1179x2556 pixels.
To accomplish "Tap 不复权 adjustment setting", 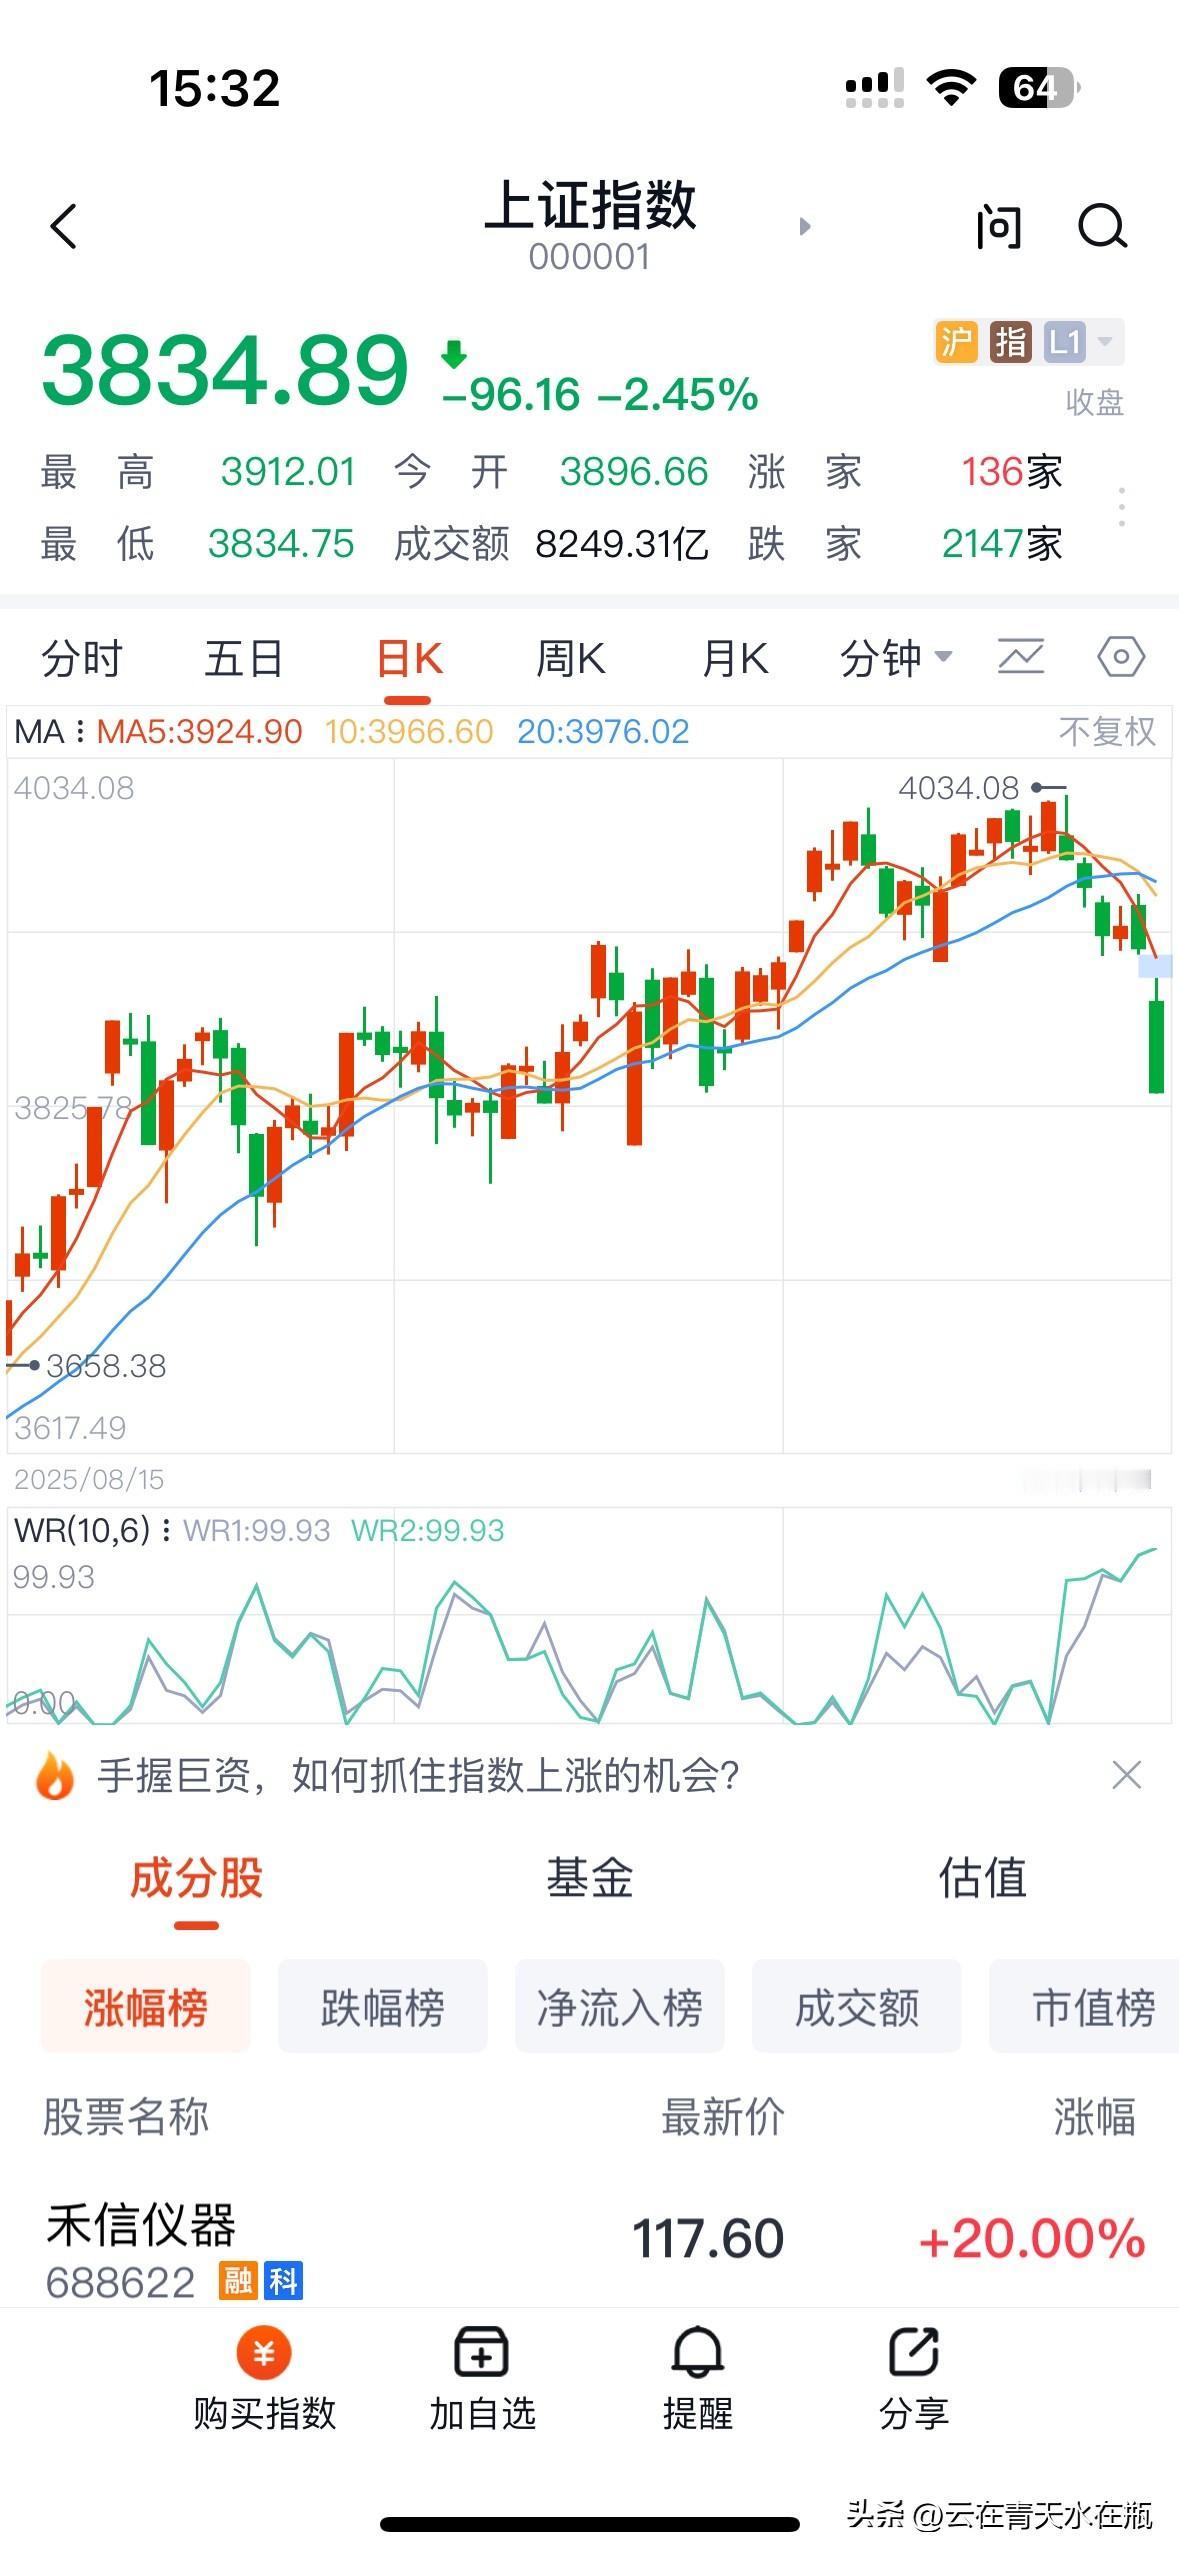I will [x=1107, y=731].
